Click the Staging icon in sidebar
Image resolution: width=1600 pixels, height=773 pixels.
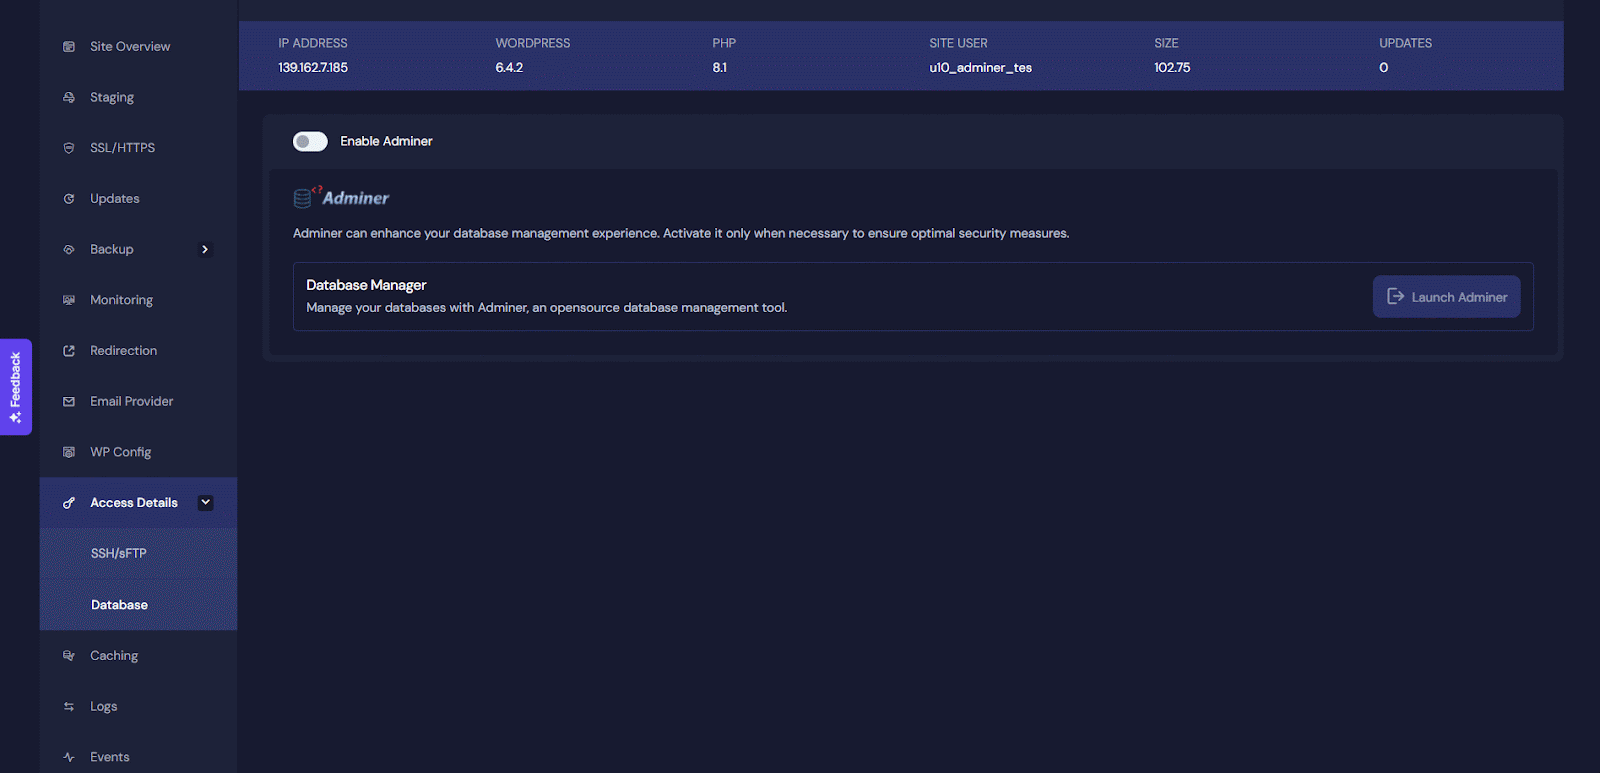pyautogui.click(x=69, y=98)
